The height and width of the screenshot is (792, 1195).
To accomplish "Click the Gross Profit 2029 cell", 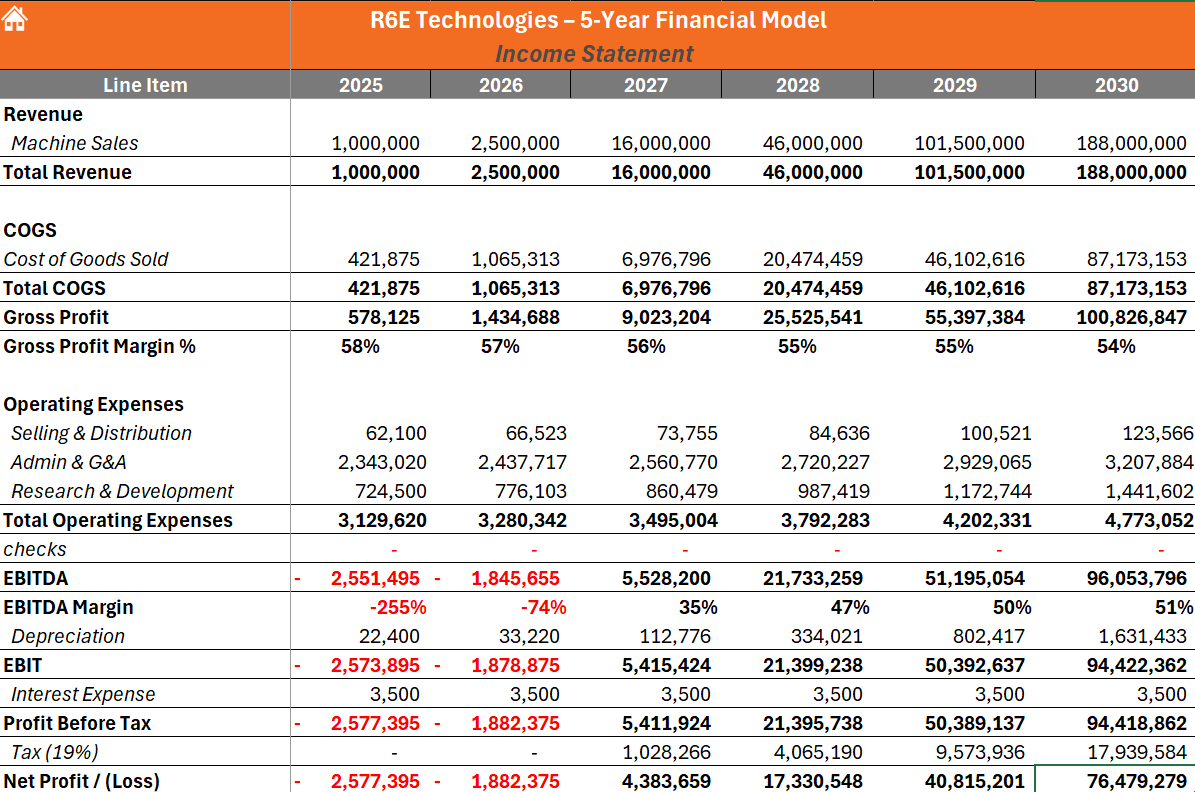I will click(x=969, y=317).
